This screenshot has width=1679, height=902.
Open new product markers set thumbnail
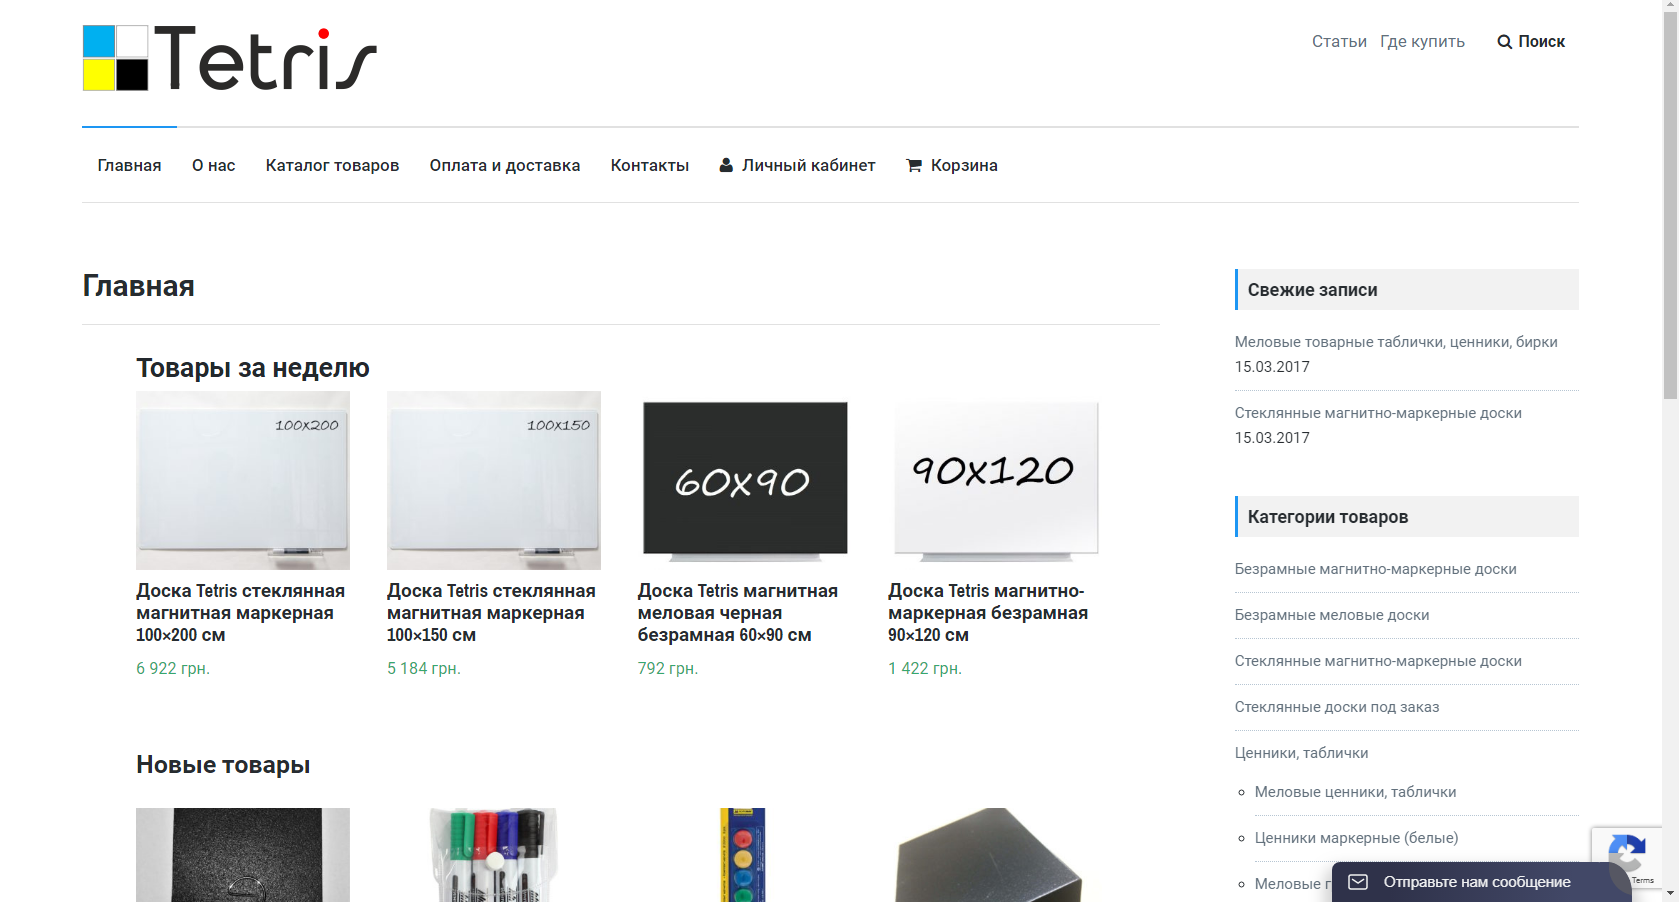[x=494, y=855]
